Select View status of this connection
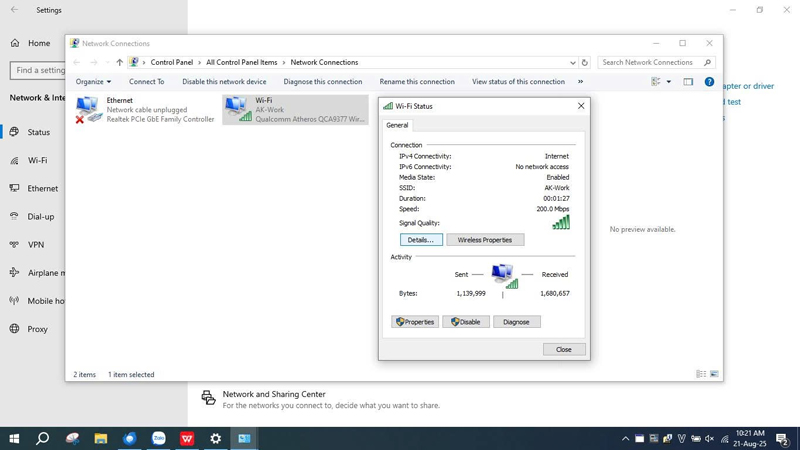This screenshot has height=450, width=800. point(518,82)
